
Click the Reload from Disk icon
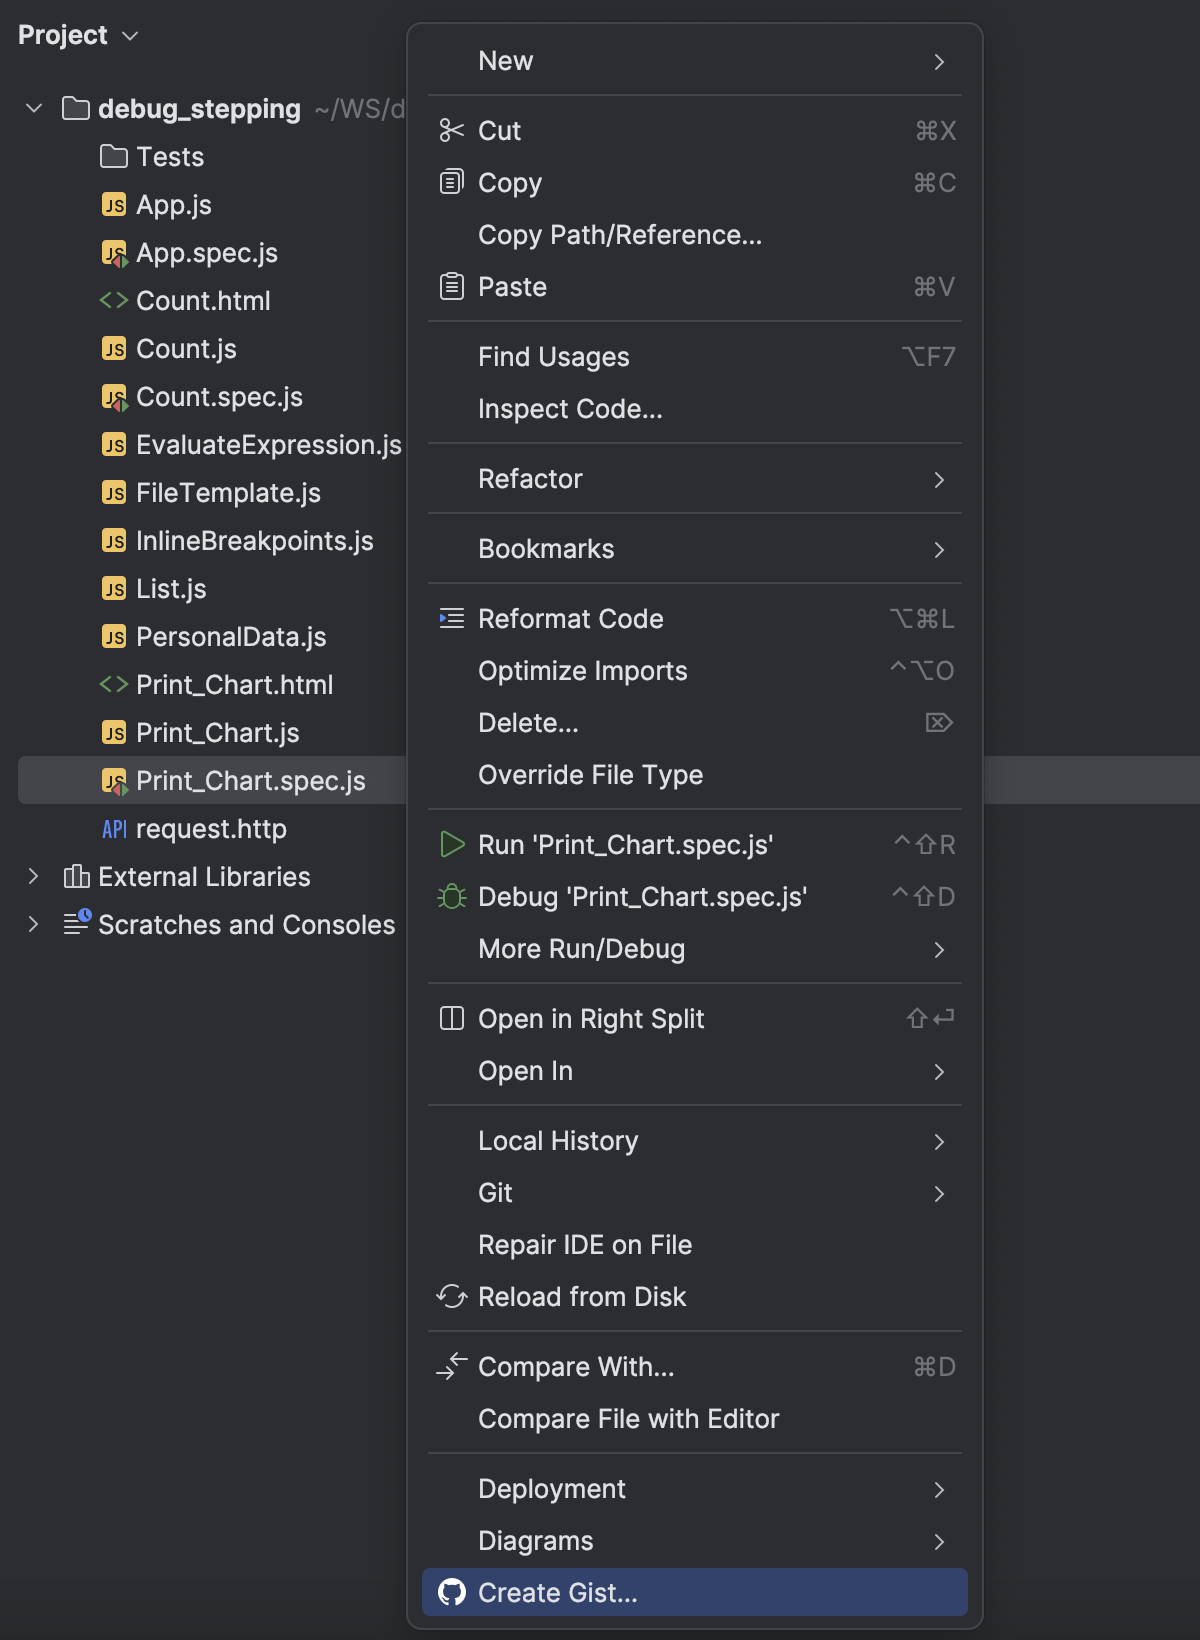pyautogui.click(x=452, y=1297)
